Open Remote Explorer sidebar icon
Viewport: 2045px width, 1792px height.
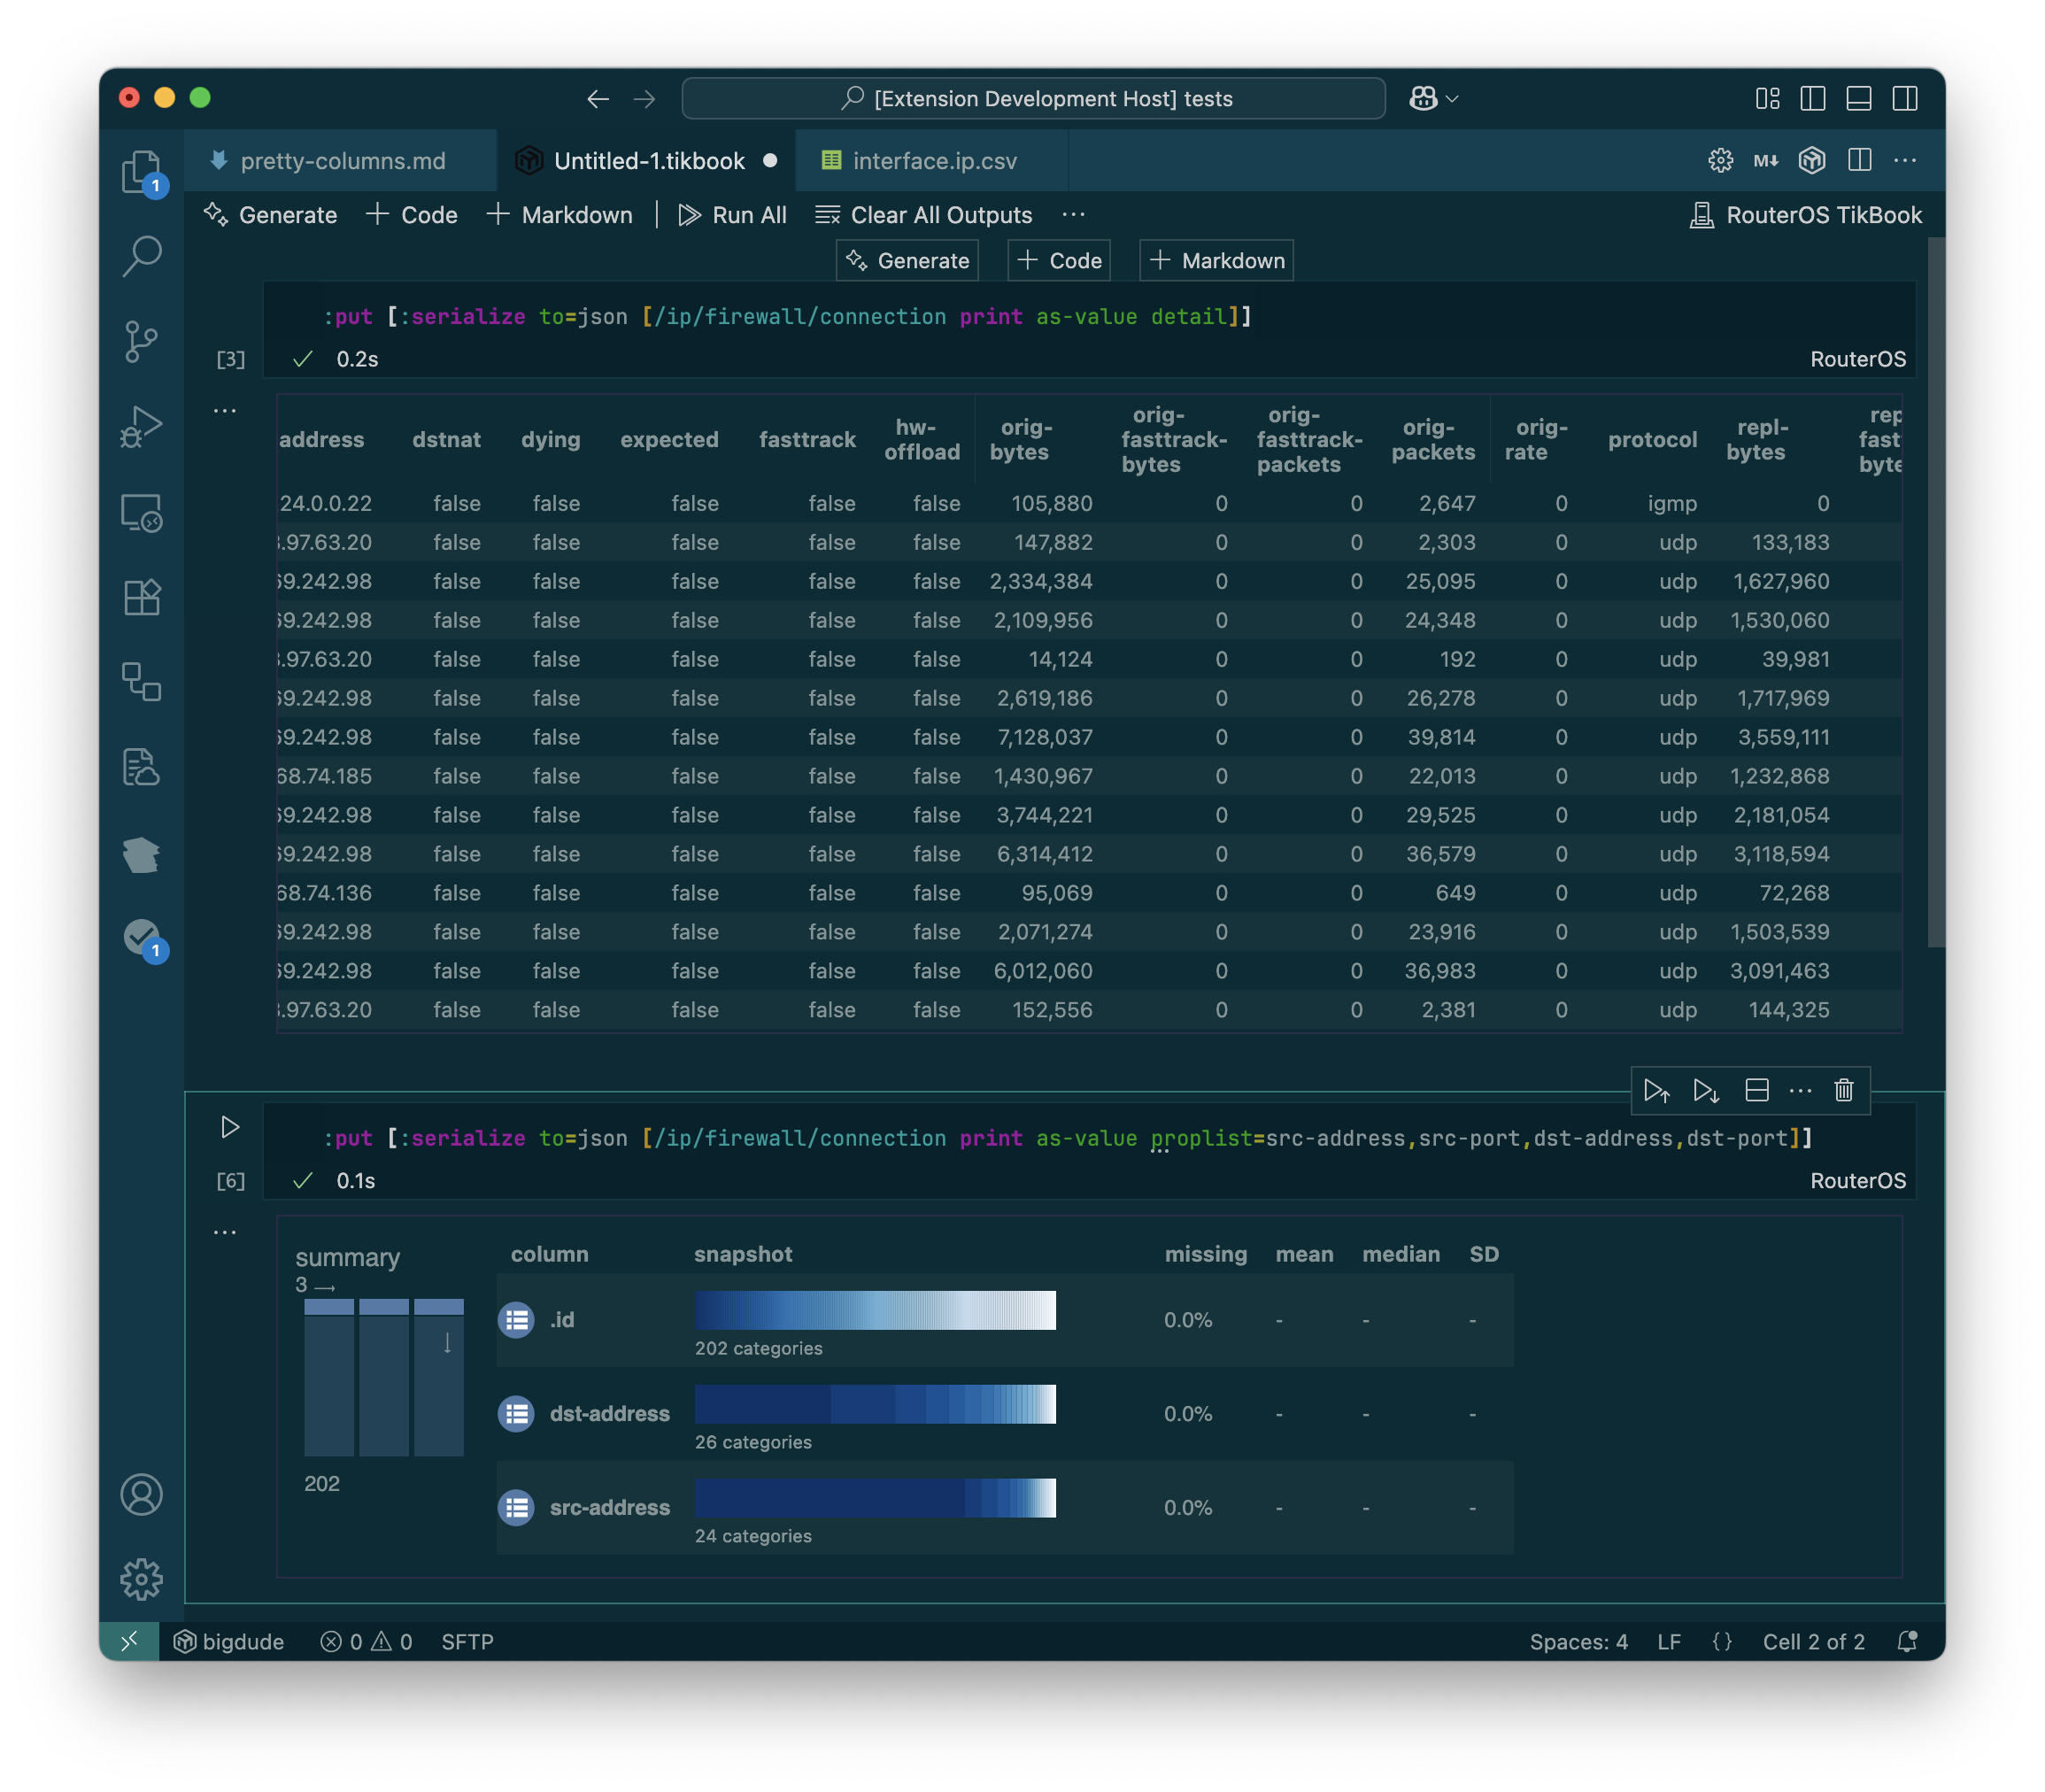141,513
